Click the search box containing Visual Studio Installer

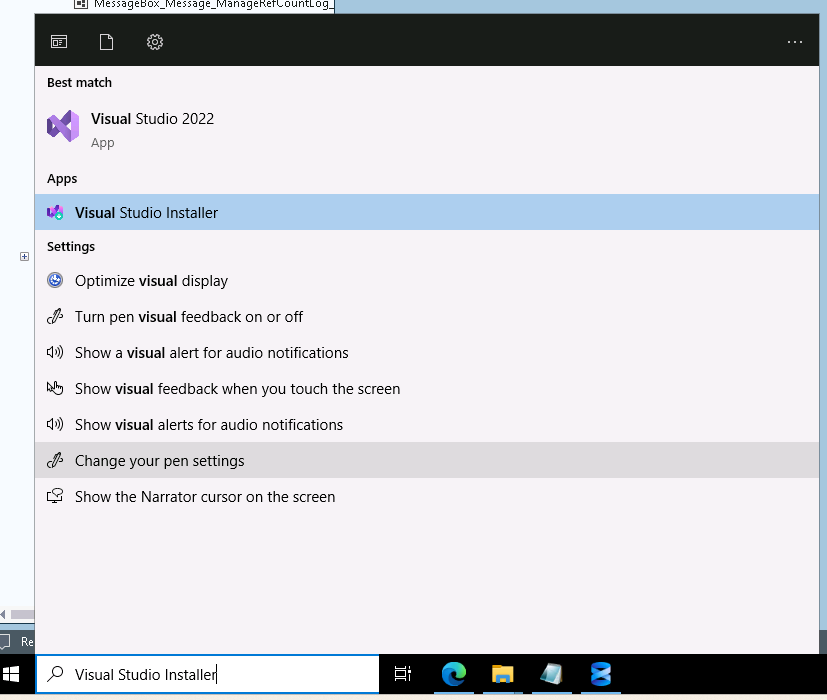(x=208, y=674)
